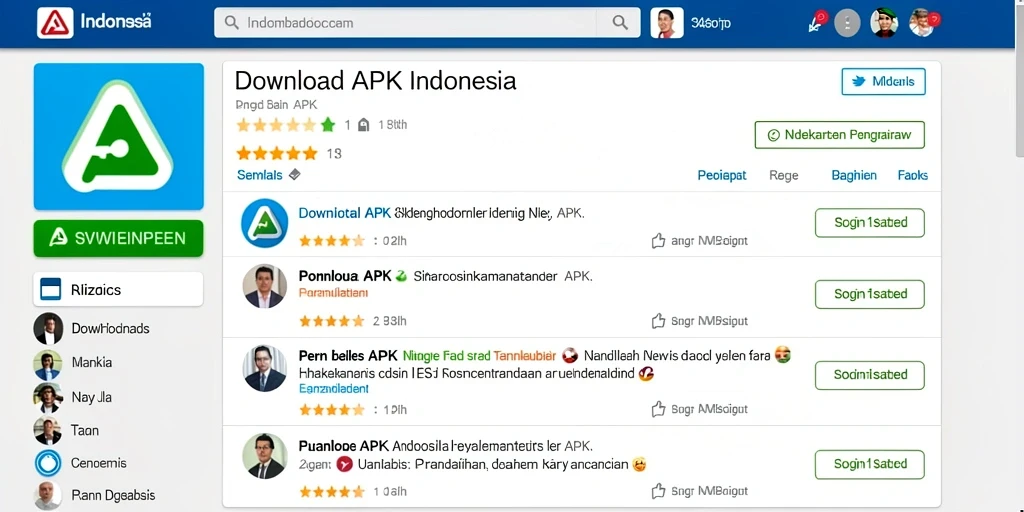Click the diamond icon next to Semlals

[x=295, y=174]
